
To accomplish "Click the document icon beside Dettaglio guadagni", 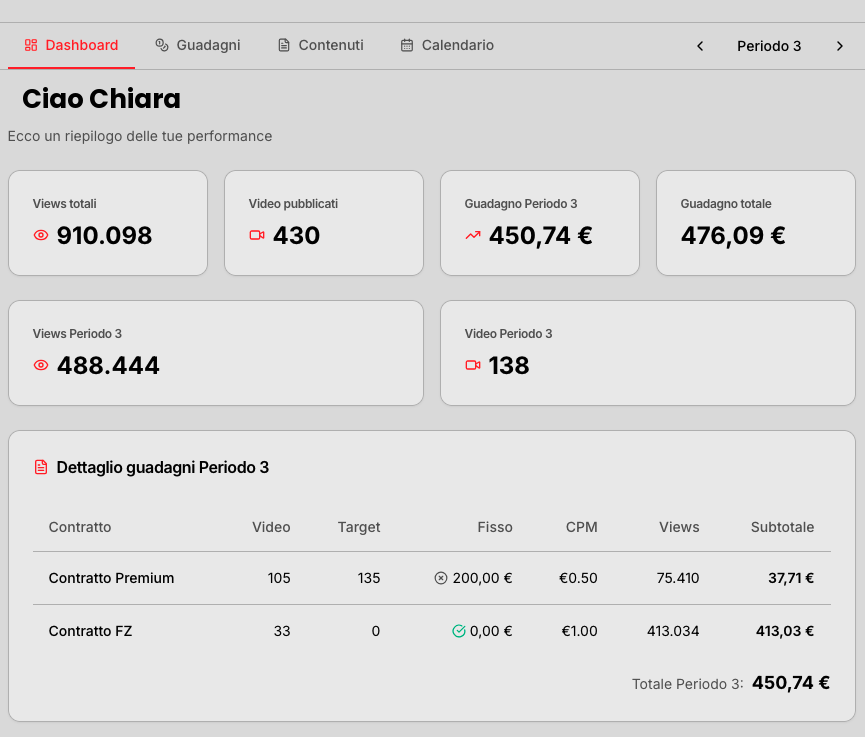I will coord(41,467).
